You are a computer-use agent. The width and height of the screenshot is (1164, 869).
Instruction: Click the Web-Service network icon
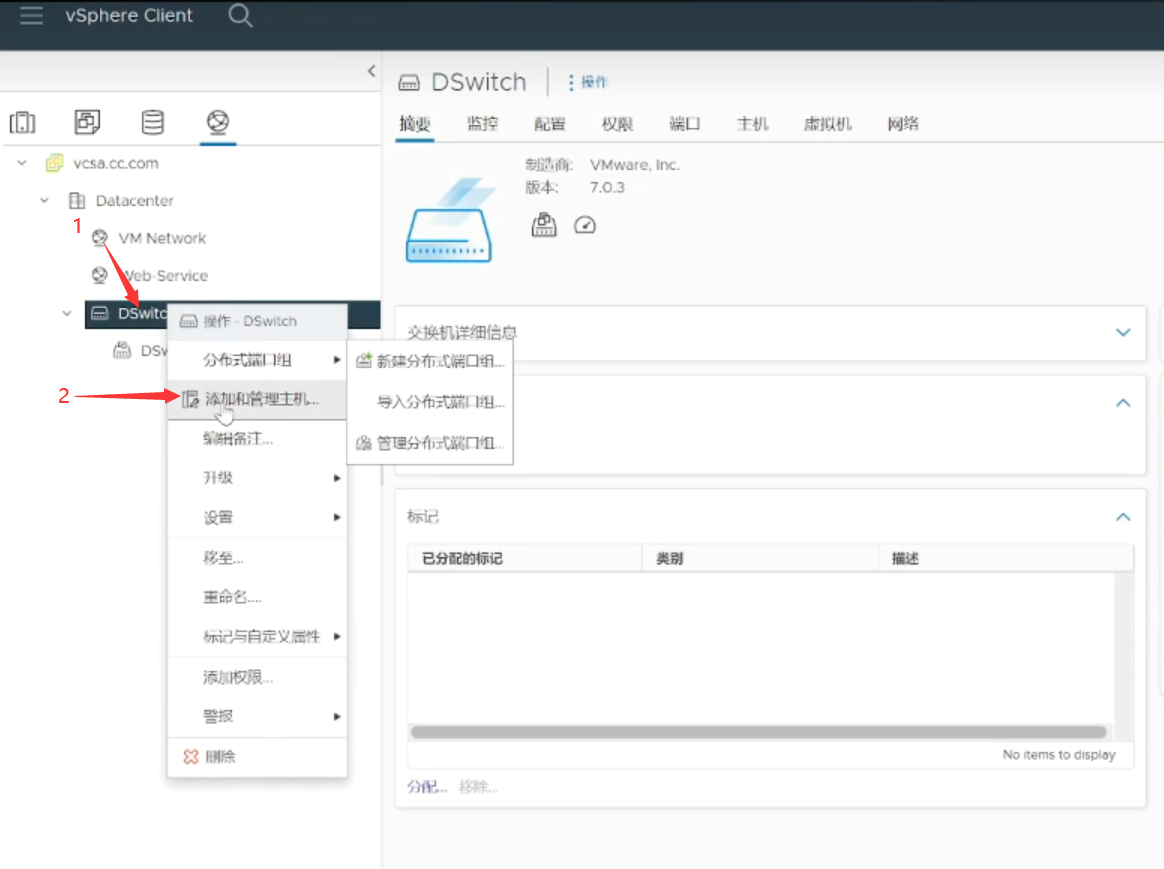pos(99,275)
